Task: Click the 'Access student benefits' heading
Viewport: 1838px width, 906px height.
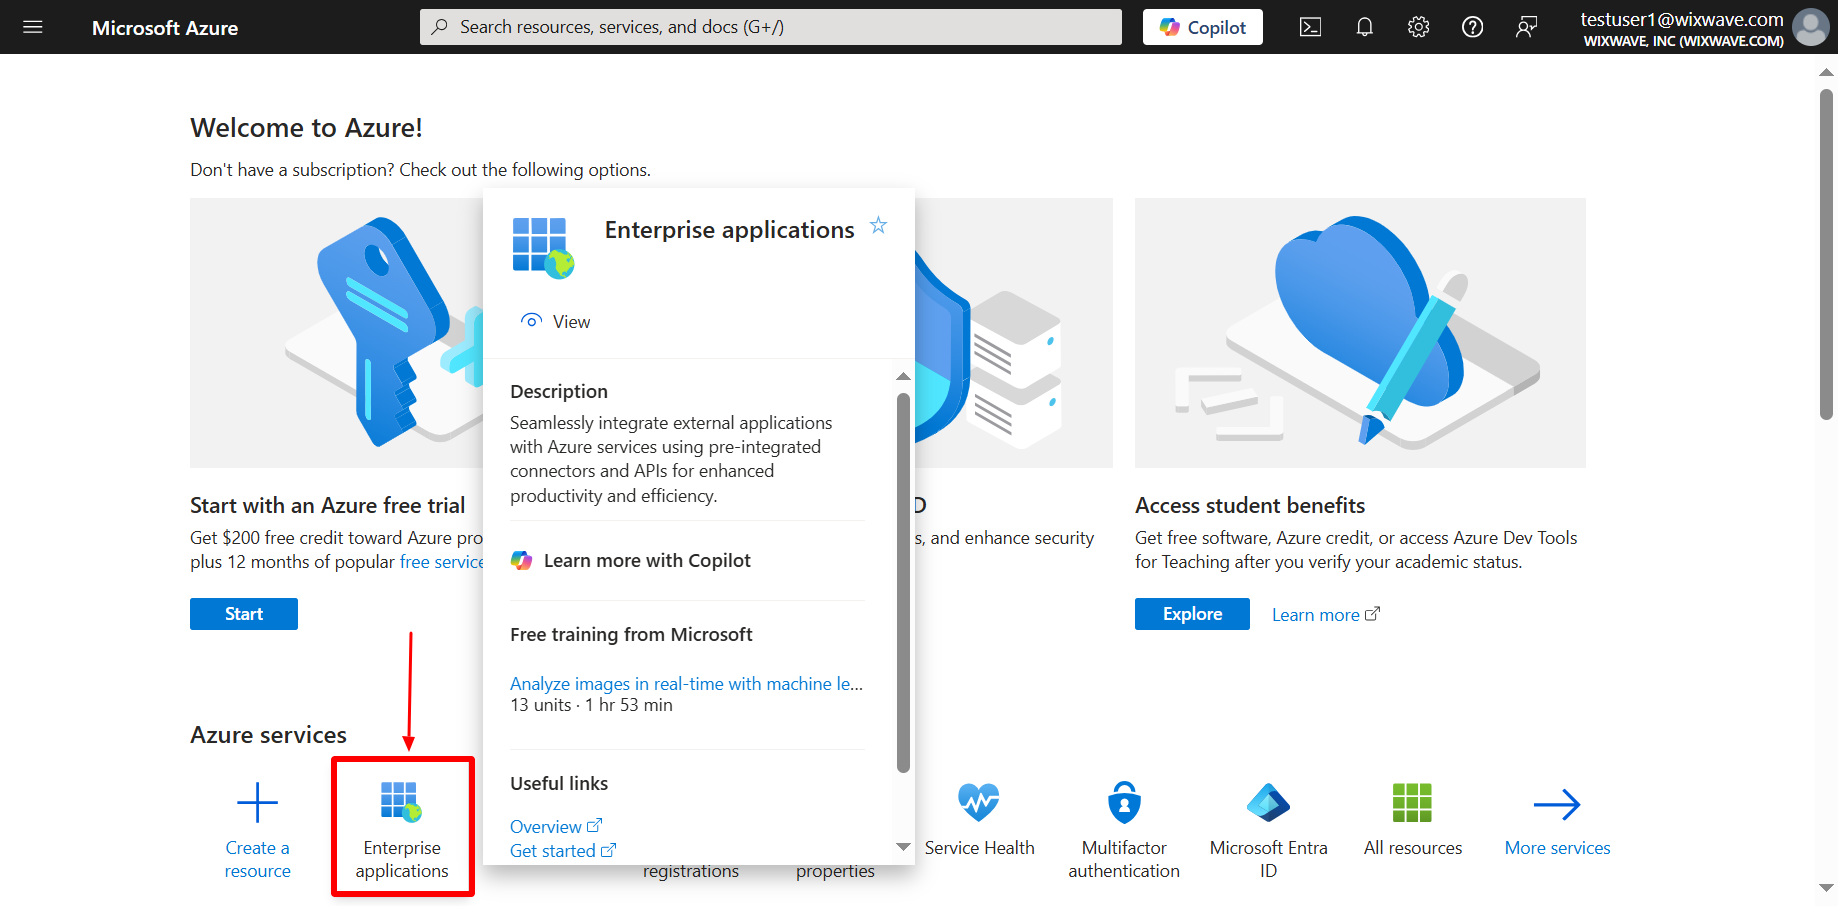Action: tap(1250, 505)
